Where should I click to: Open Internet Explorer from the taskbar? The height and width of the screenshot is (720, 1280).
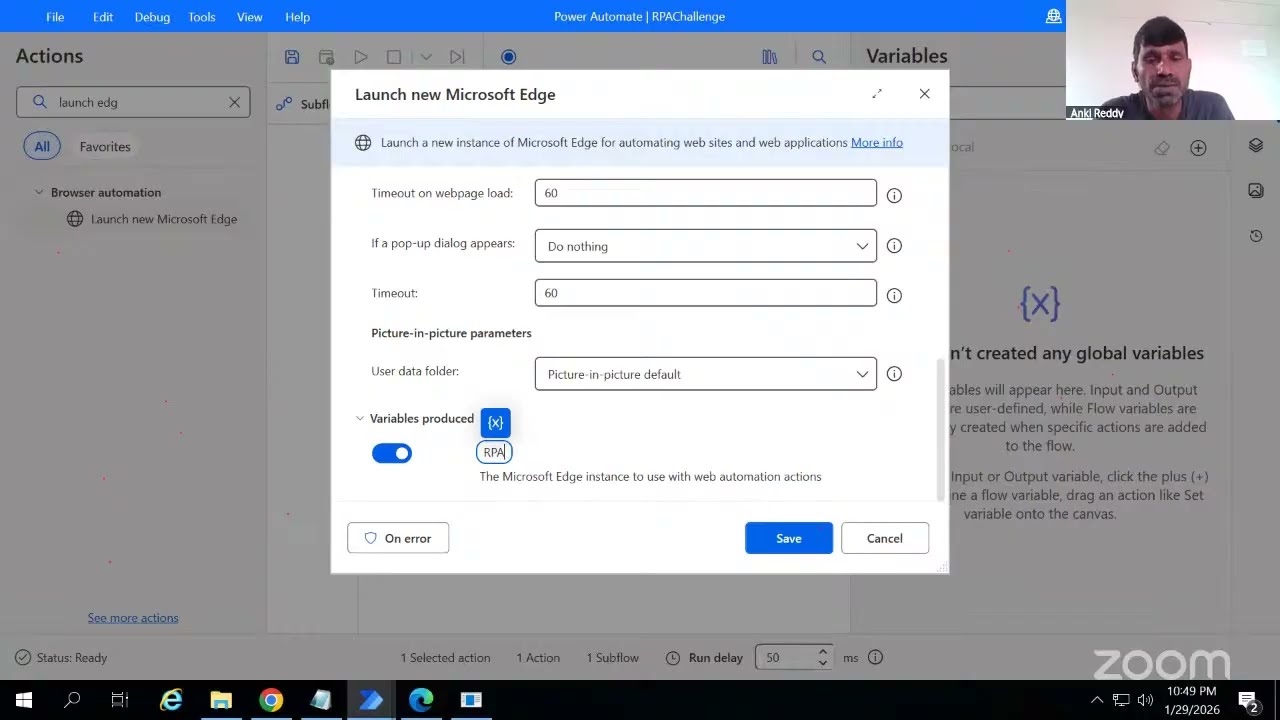[x=171, y=700]
